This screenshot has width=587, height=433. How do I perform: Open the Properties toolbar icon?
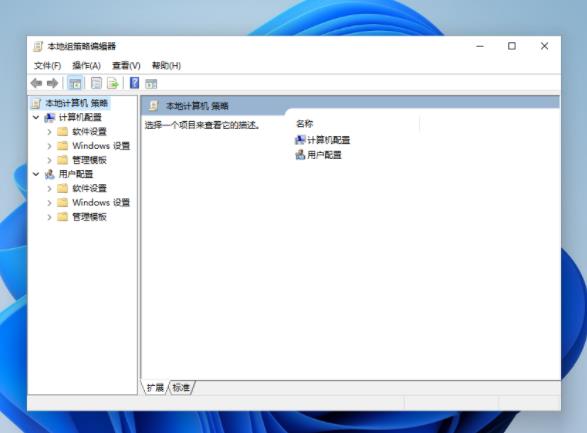pyautogui.click(x=96, y=83)
